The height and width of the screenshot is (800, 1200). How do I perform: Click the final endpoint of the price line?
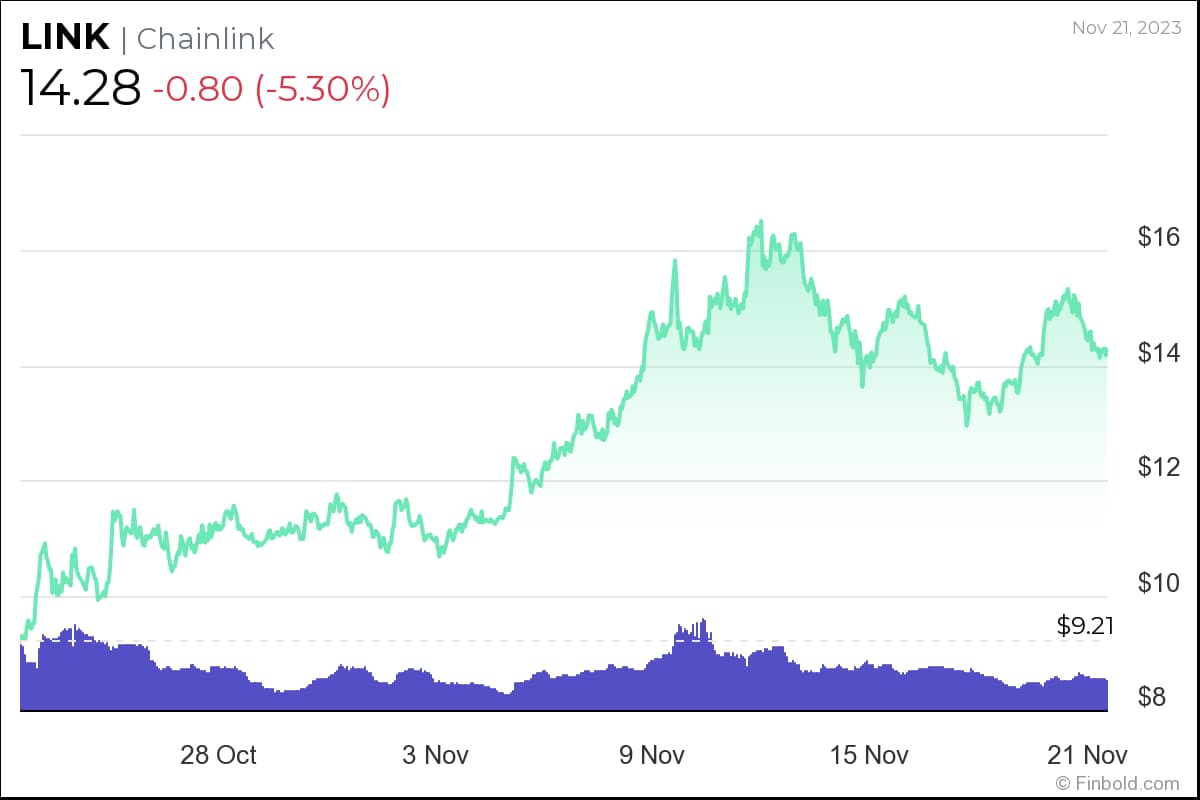point(1106,350)
